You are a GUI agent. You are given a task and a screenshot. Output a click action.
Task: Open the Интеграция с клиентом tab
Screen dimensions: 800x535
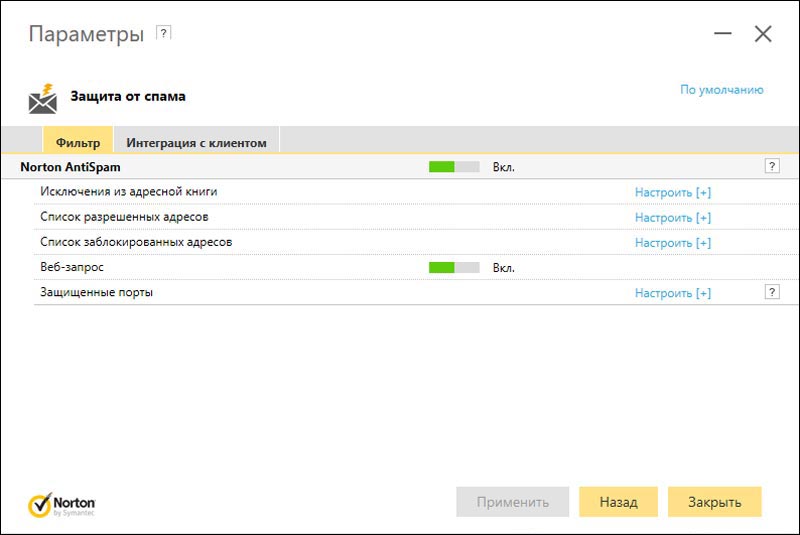[x=196, y=140]
